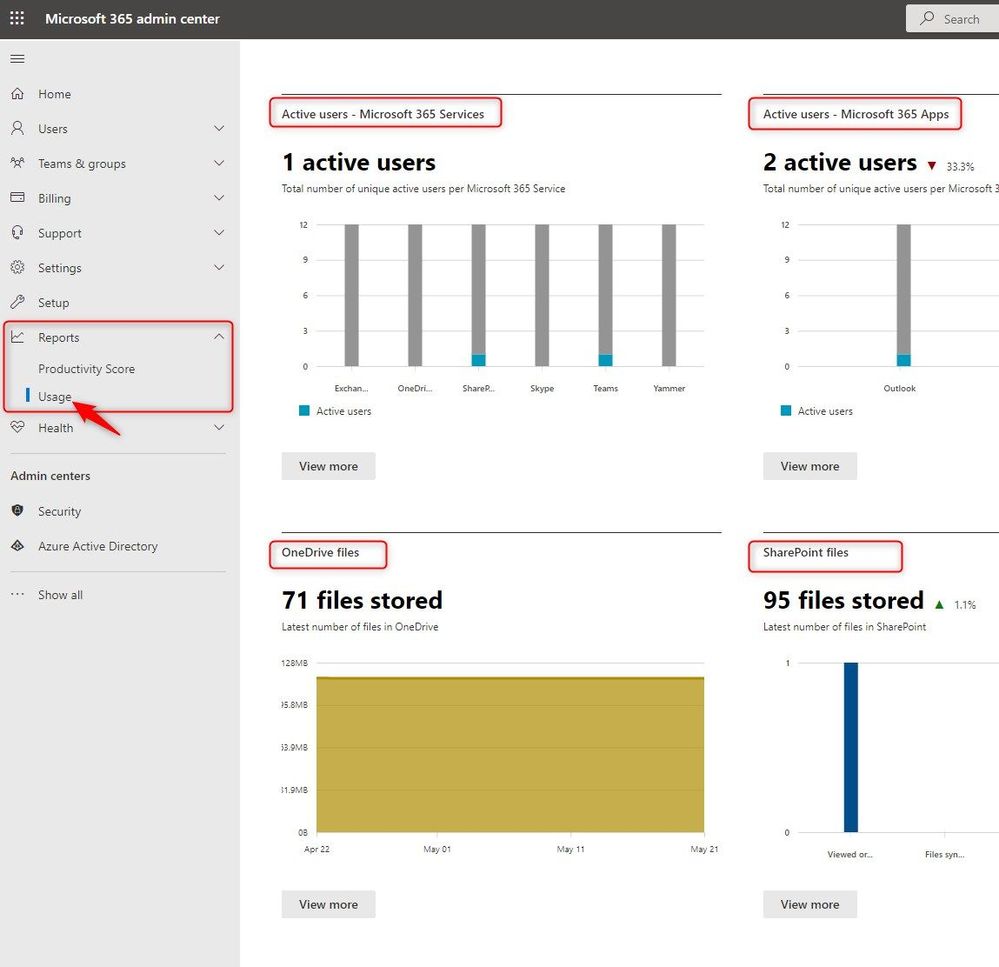Click the Settings gear icon

(18, 268)
